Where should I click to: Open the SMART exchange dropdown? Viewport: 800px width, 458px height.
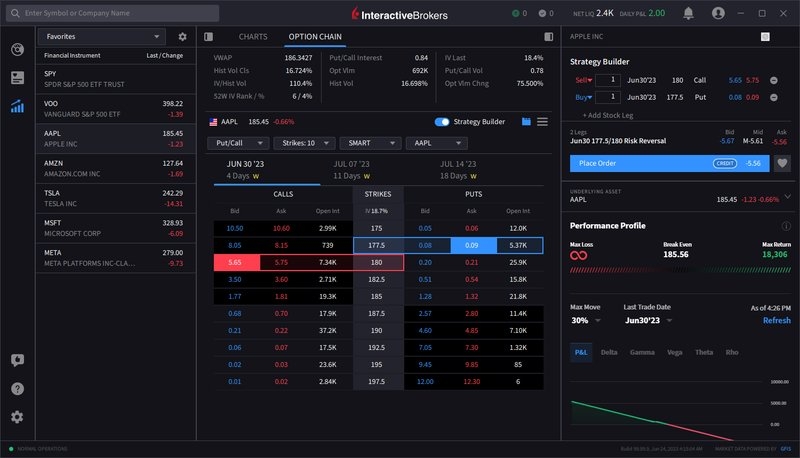point(370,143)
